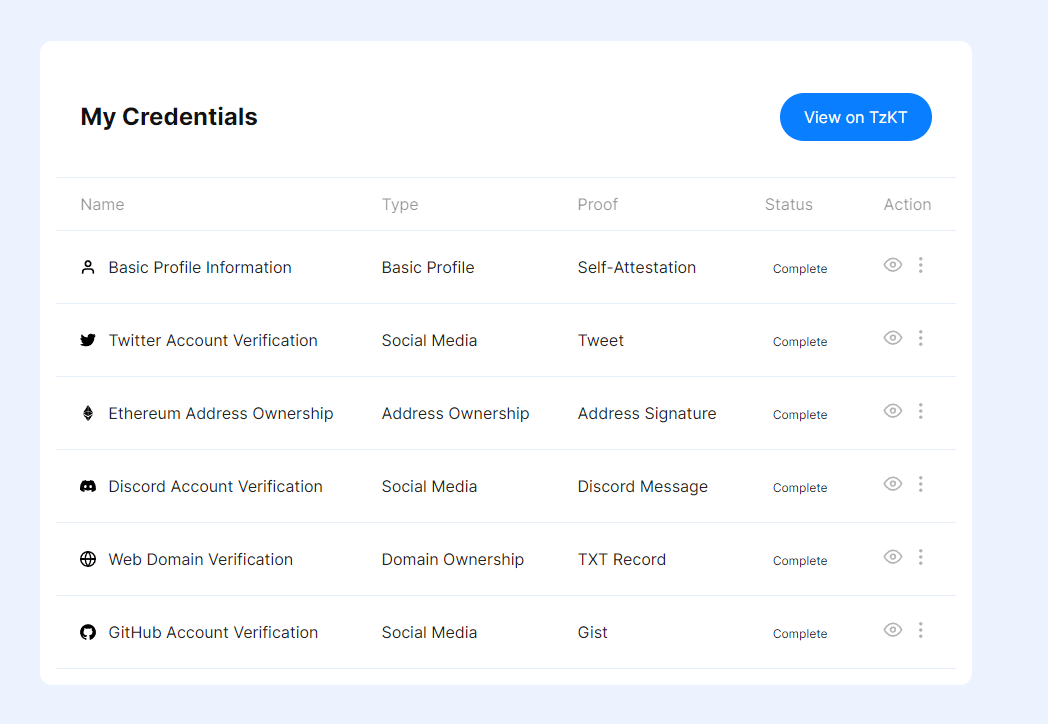View Twitter Account Verification via eye icon
Viewport: 1048px width, 724px height.
tap(893, 338)
